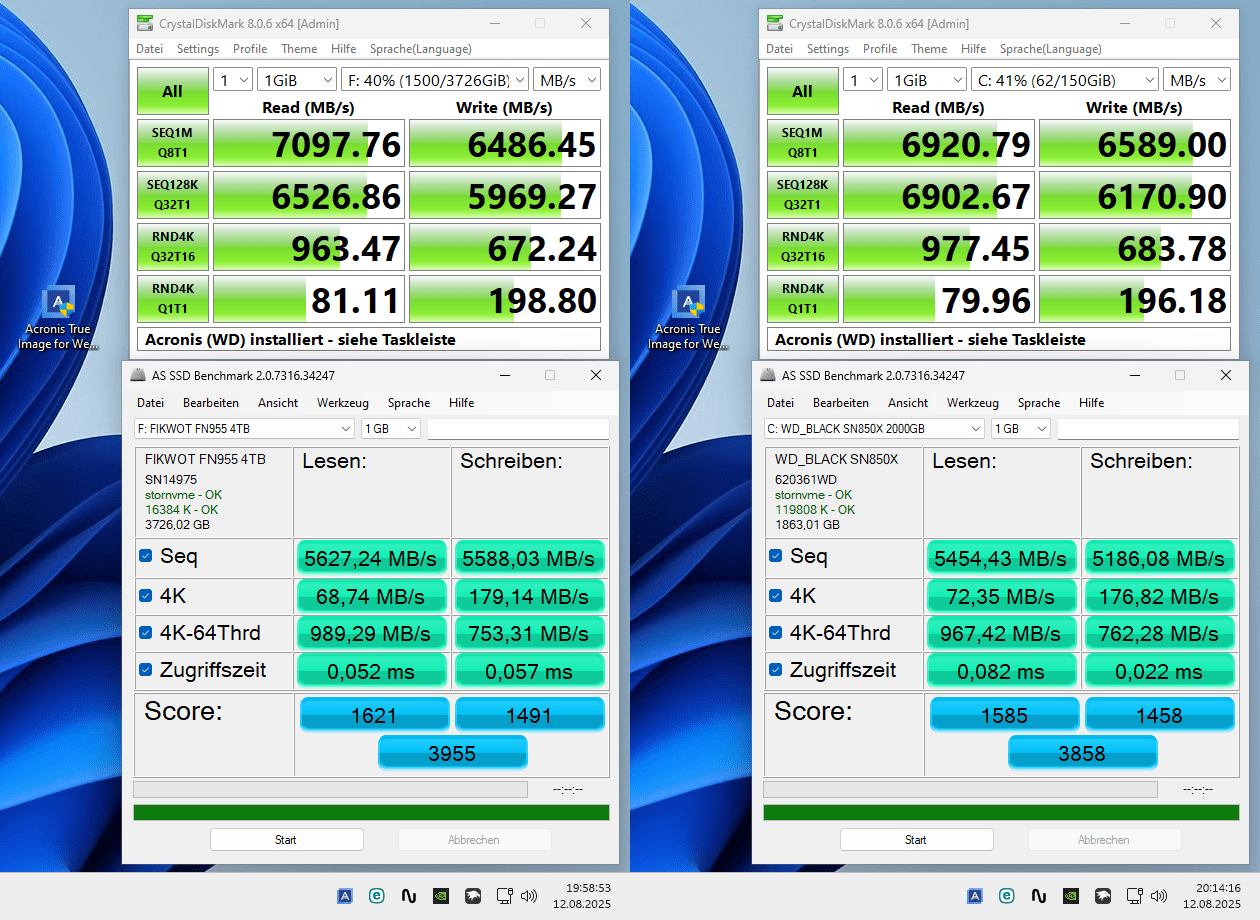Open drive dropdown showing F: 40% (1500/3726GiB)
Image resolution: width=1260 pixels, height=920 pixels.
coord(434,80)
